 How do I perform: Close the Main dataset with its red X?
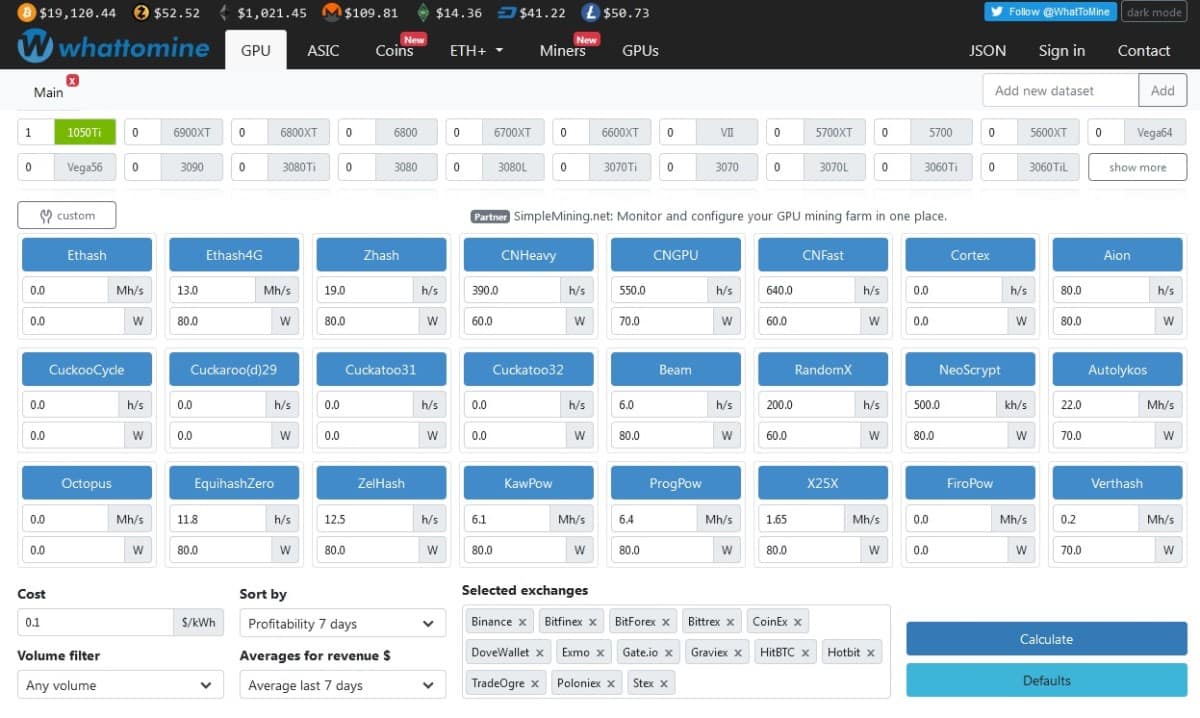point(72,80)
